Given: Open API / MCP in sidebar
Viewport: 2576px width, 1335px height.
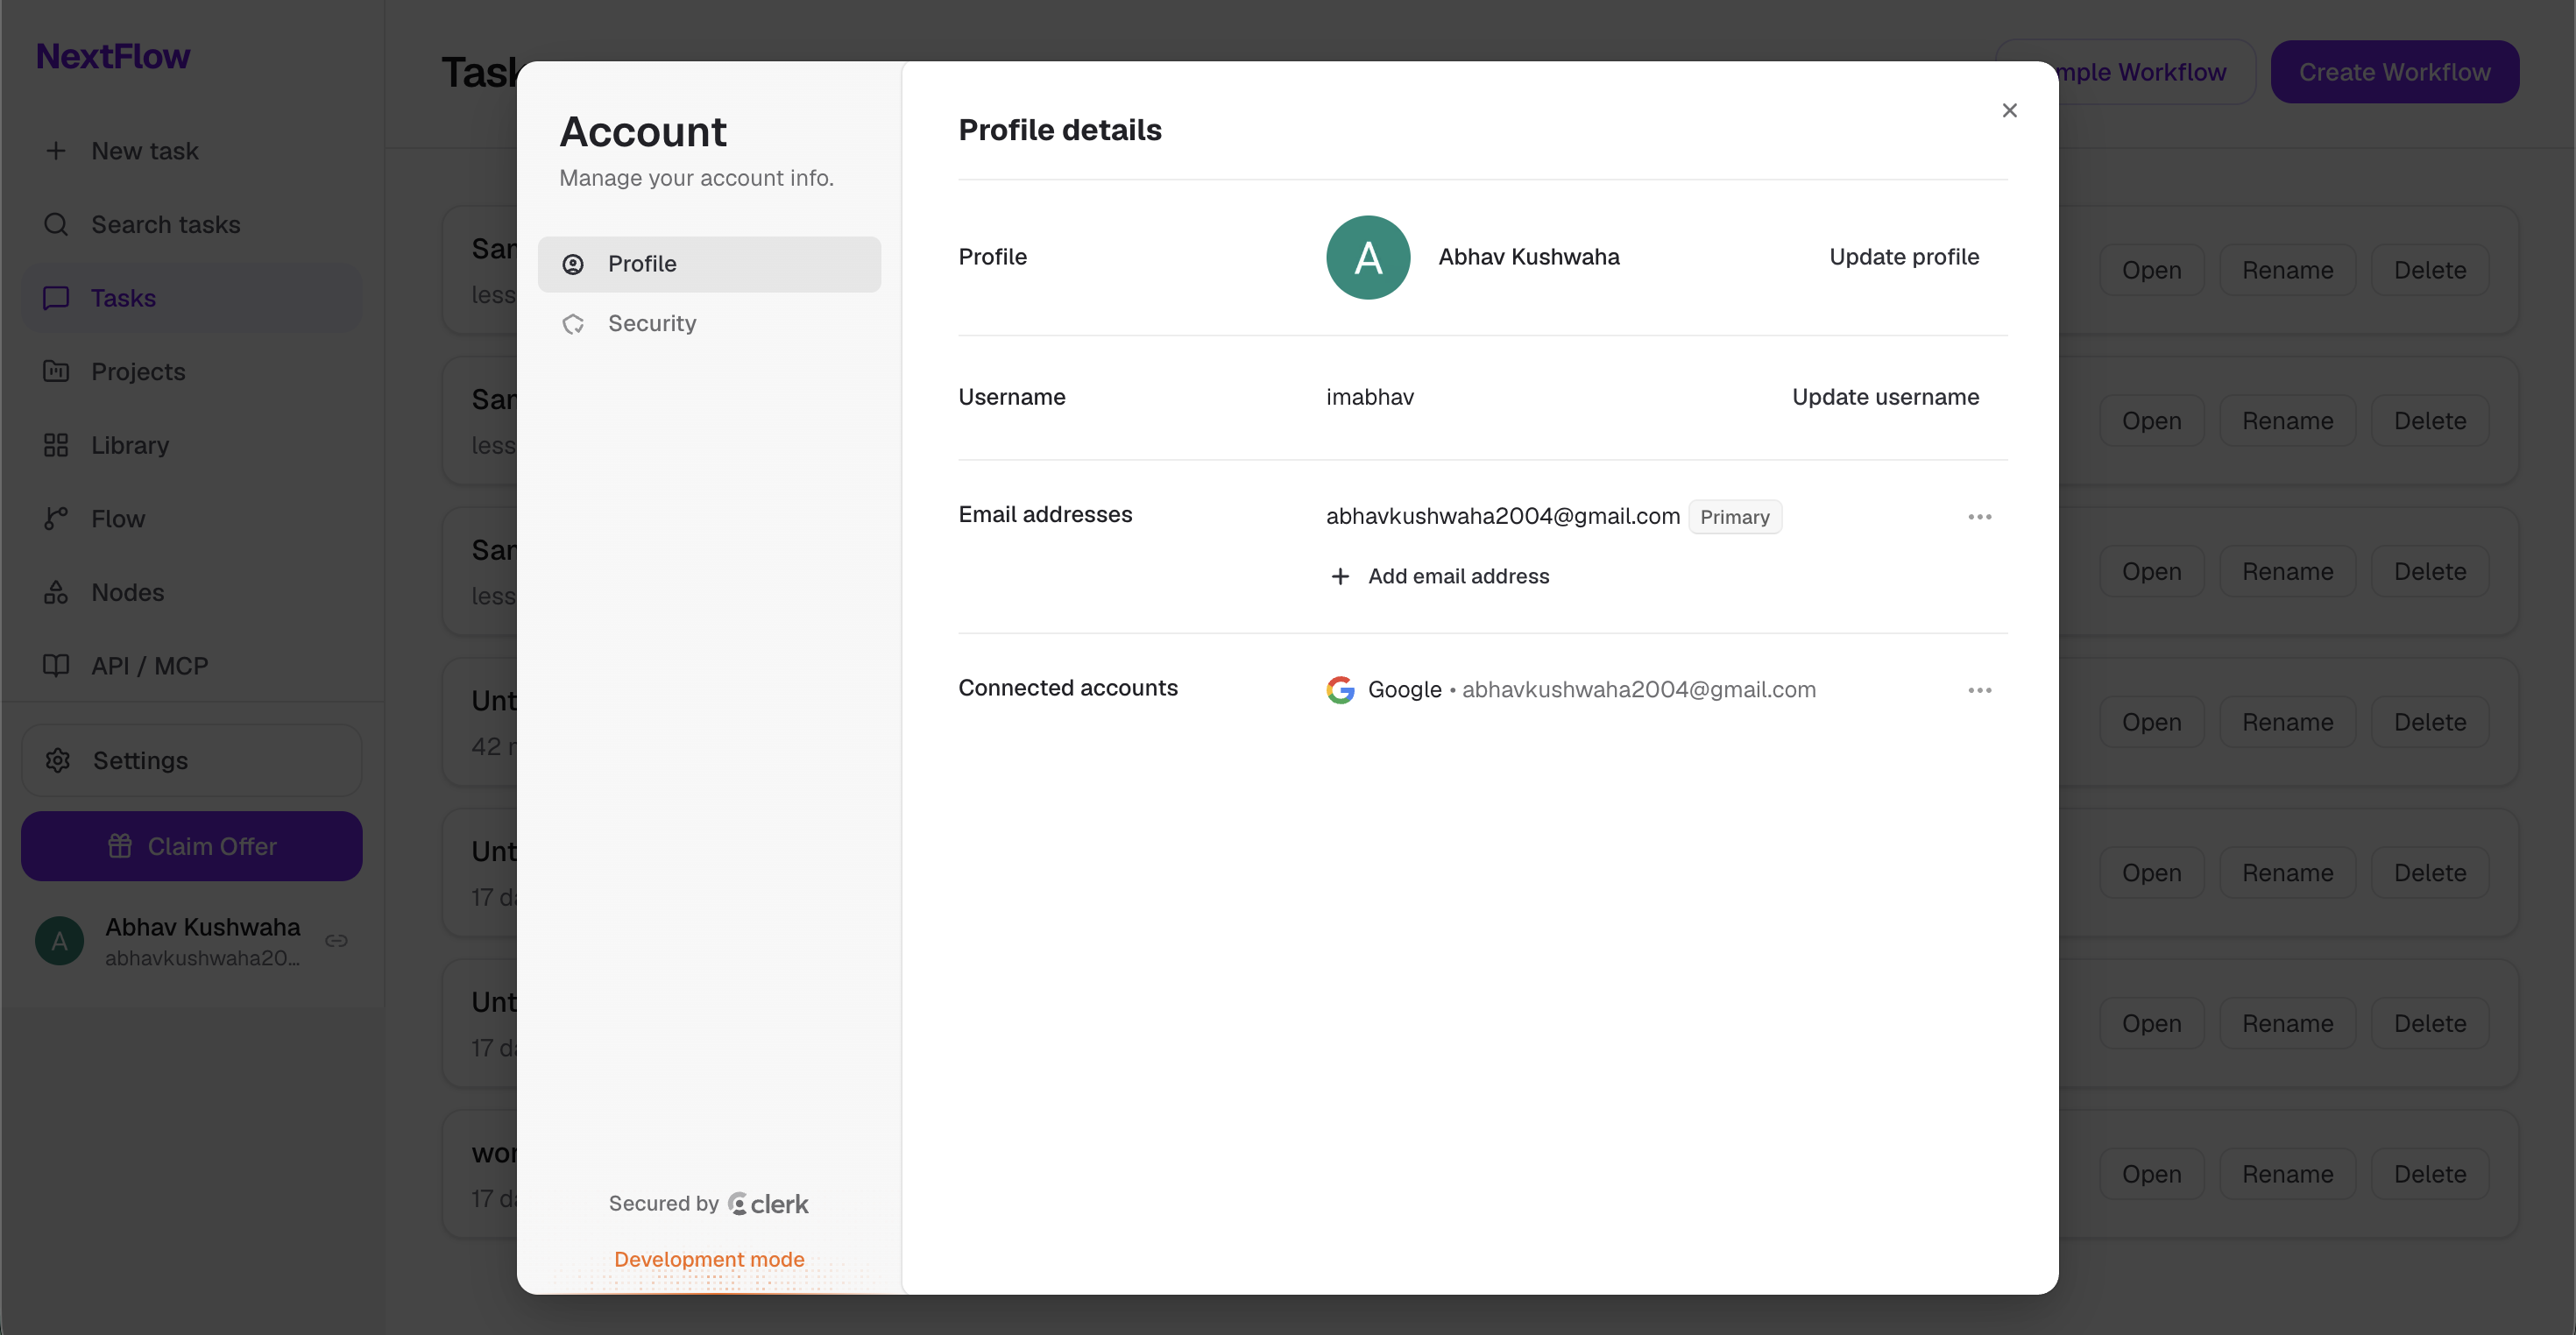Looking at the screenshot, I should [192, 665].
